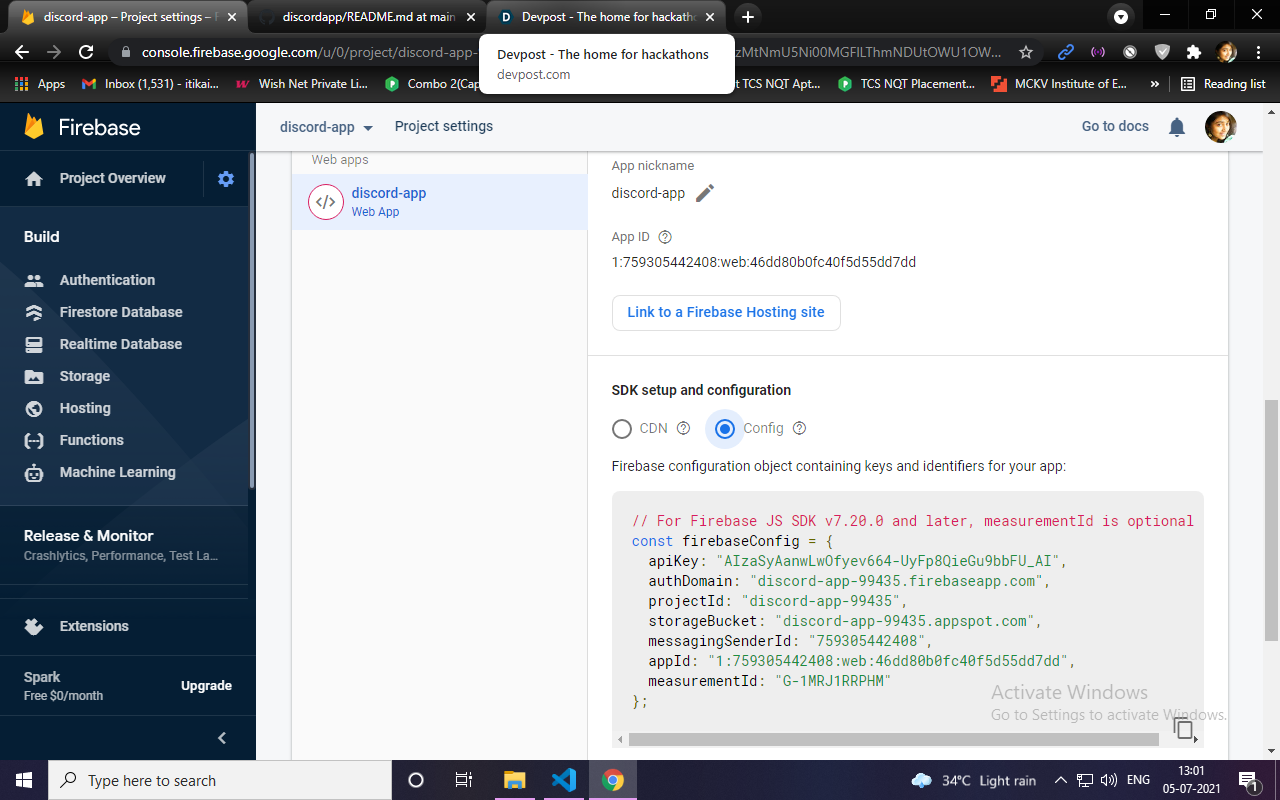The width and height of the screenshot is (1280, 800).
Task: Open Functions section
Action: click(91, 440)
